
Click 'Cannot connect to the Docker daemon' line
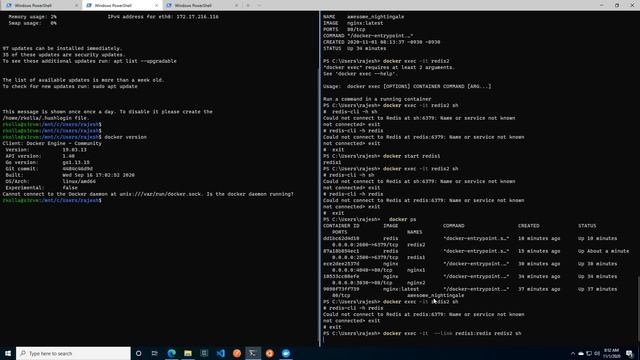(148, 194)
